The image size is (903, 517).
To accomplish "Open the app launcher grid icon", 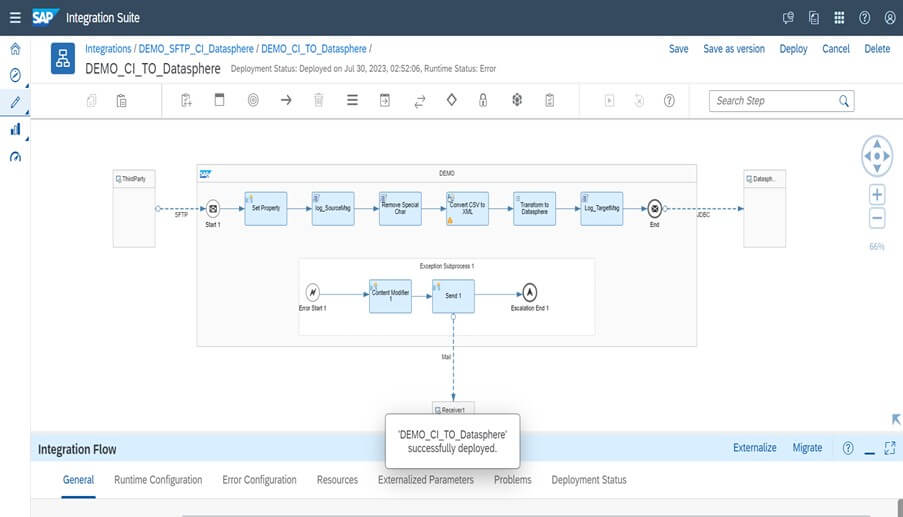I will click(839, 18).
